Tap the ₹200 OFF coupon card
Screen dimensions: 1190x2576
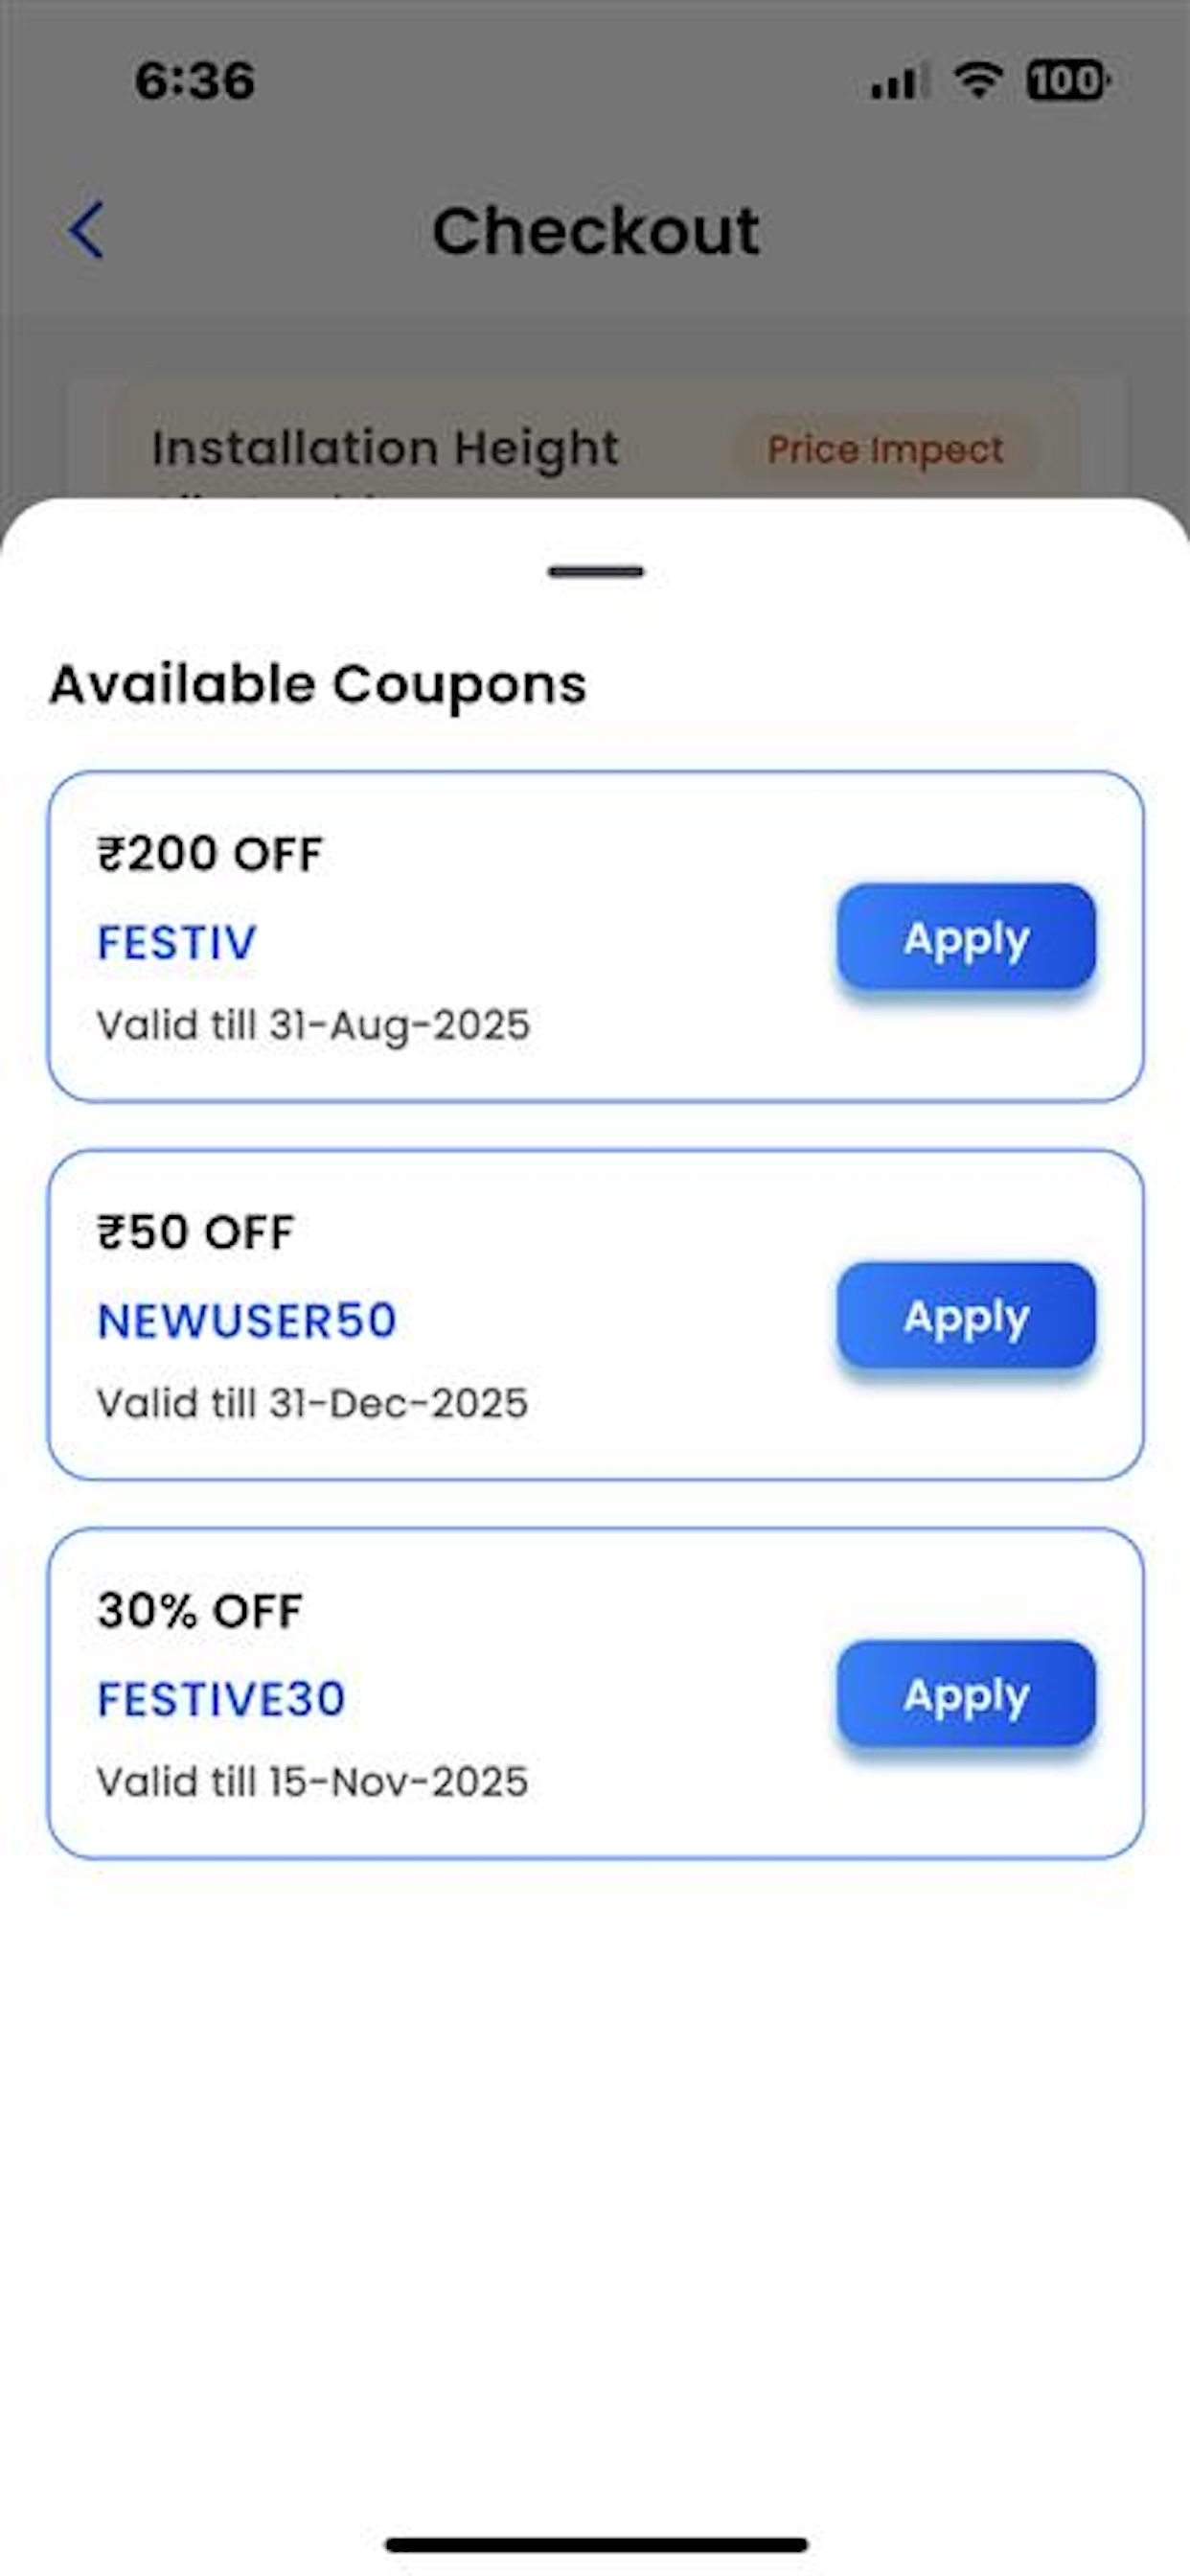point(596,937)
